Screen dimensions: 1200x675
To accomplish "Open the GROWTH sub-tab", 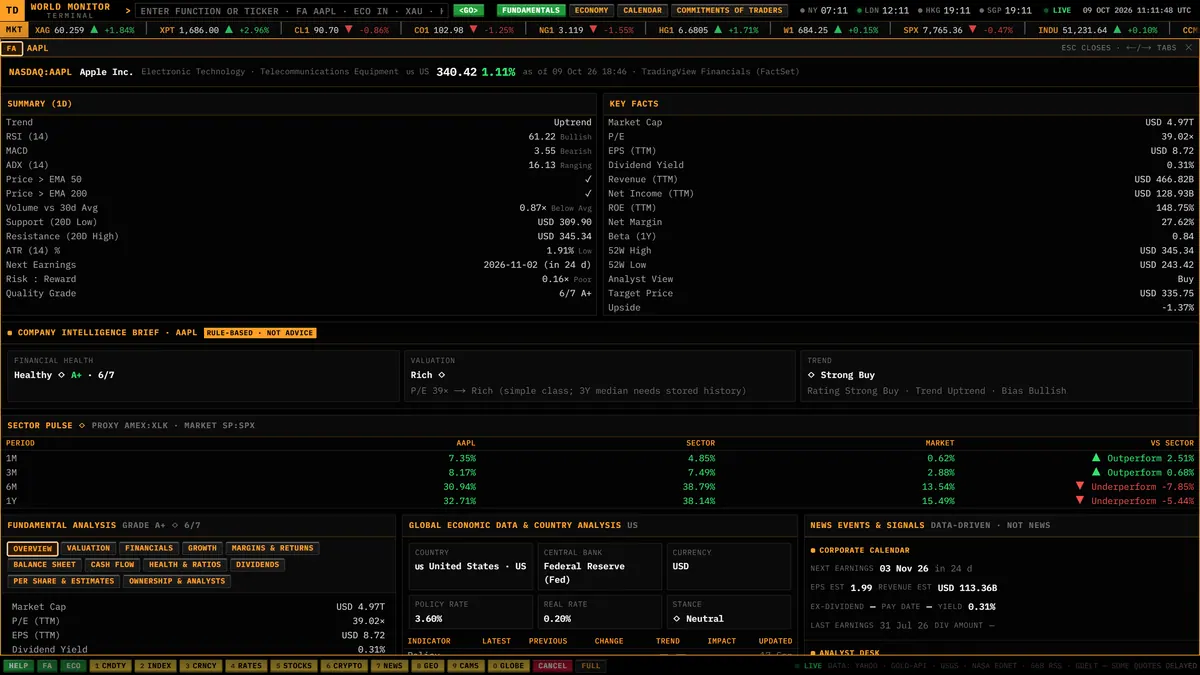I will [202, 548].
